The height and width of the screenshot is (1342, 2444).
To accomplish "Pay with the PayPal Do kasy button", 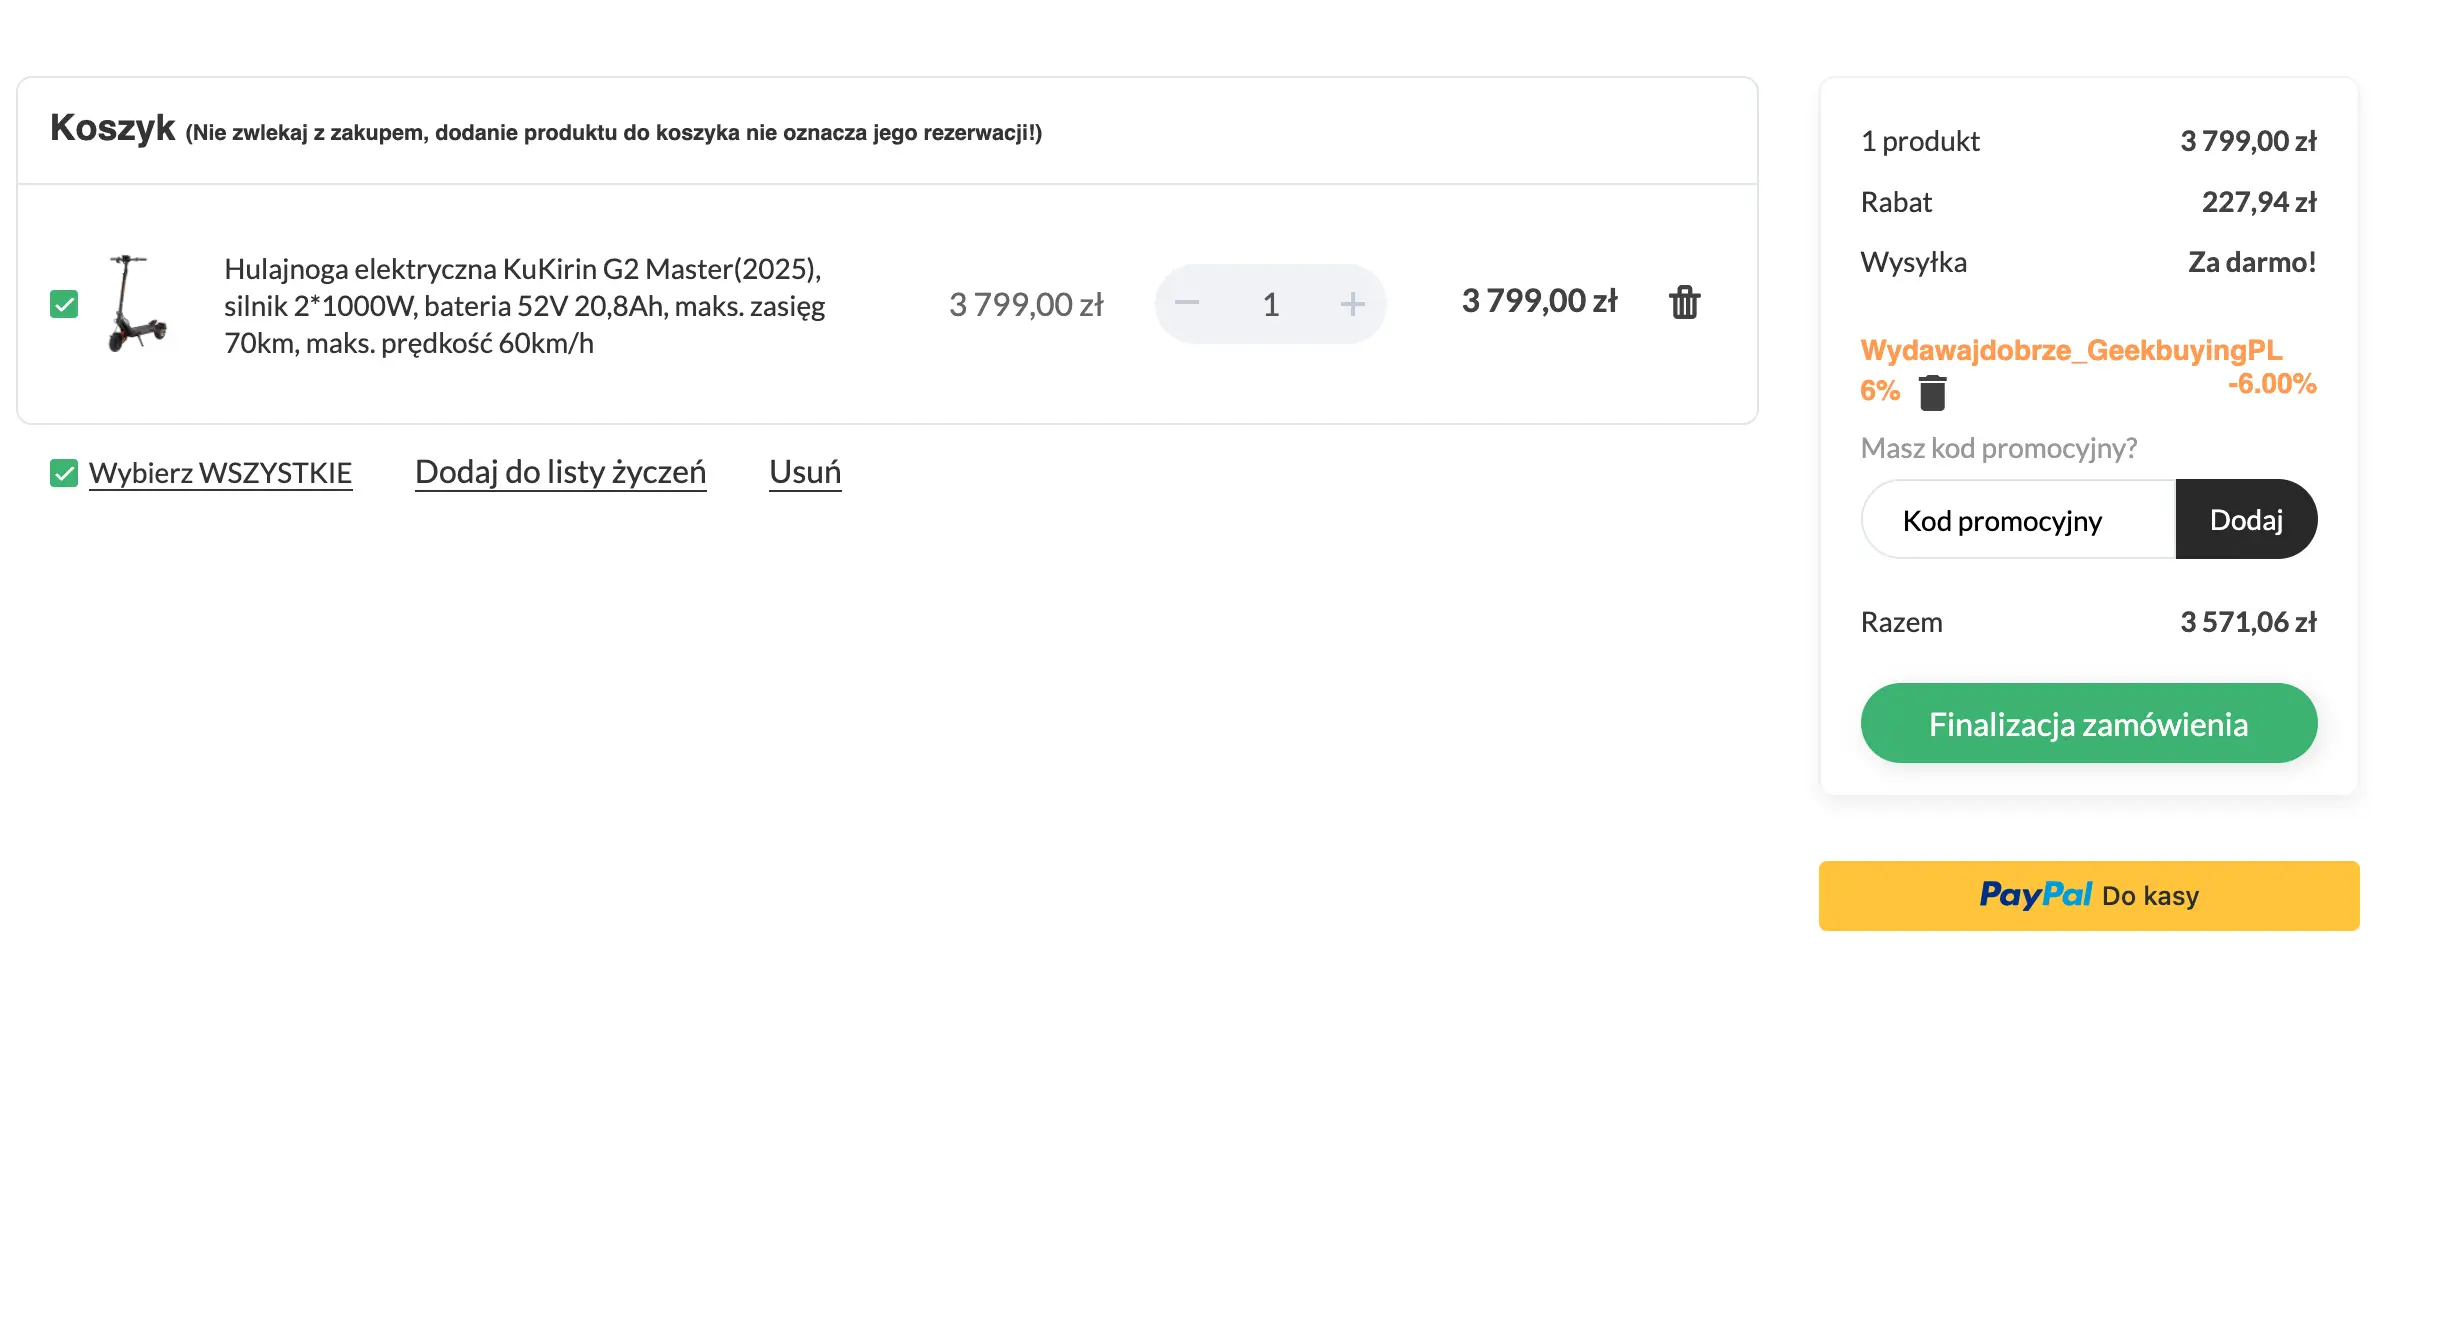I will (2088, 896).
